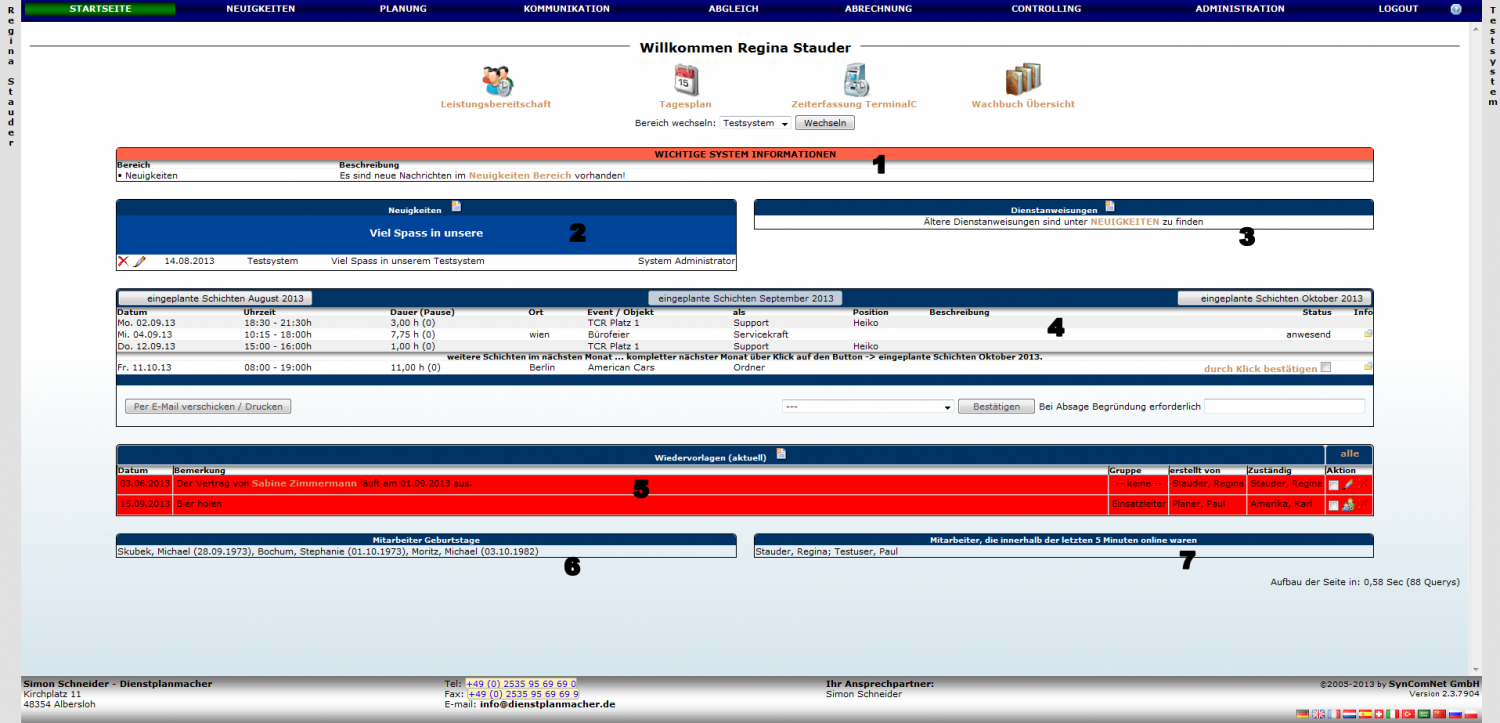
Task: Switch language with the Italian flag
Action: (x=1393, y=714)
